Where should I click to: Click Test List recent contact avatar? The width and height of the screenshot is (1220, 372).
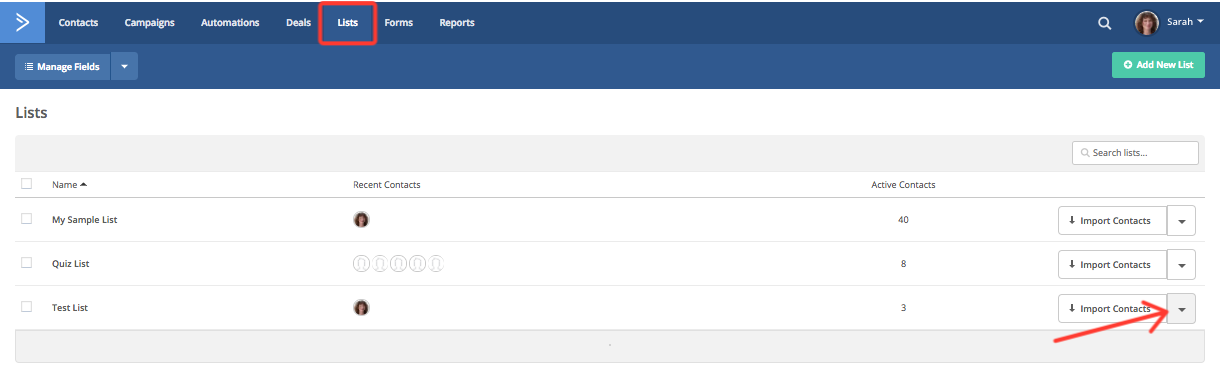[x=361, y=308]
